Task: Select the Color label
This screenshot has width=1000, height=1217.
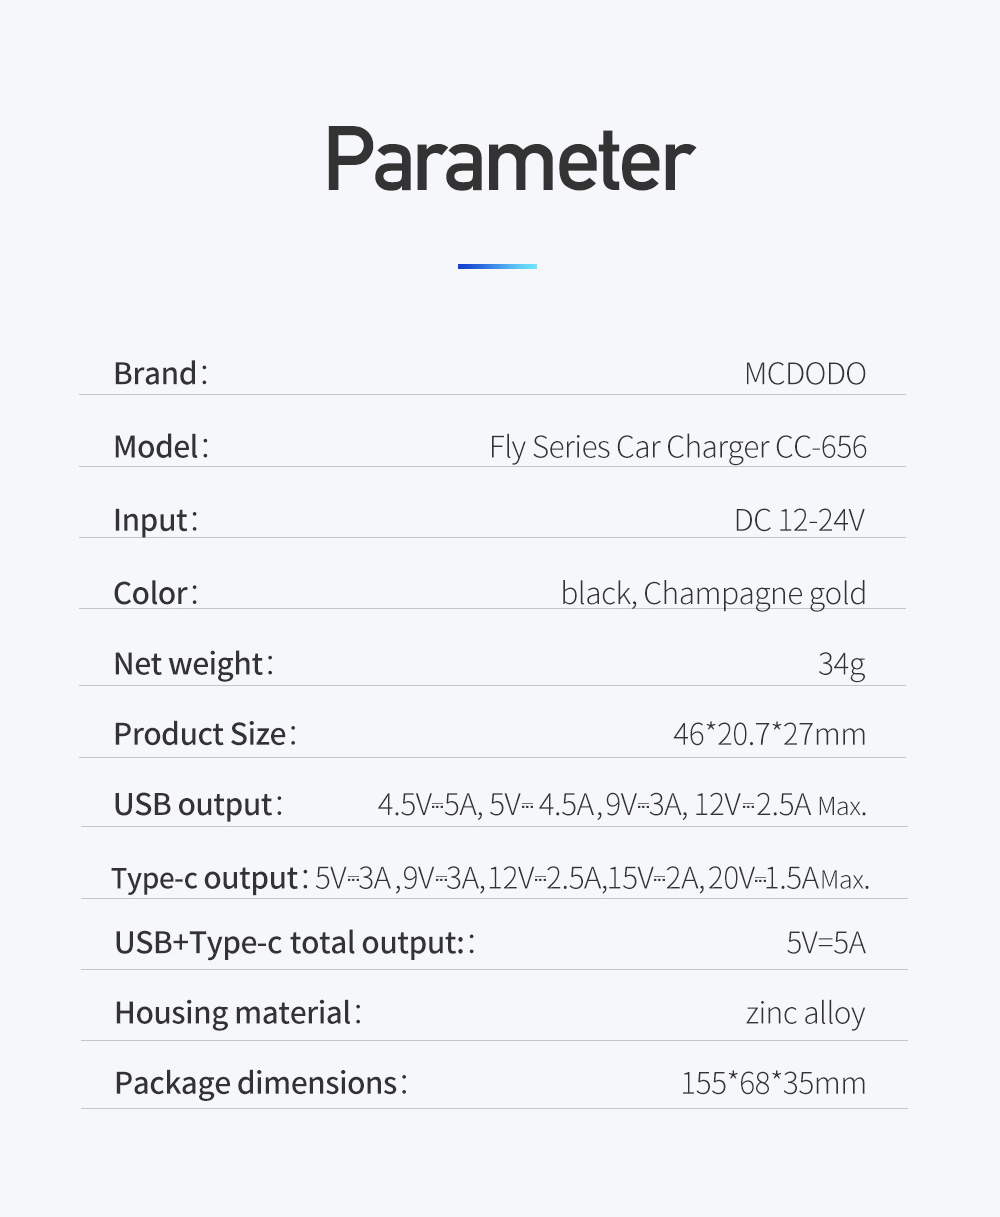Action: click(155, 593)
